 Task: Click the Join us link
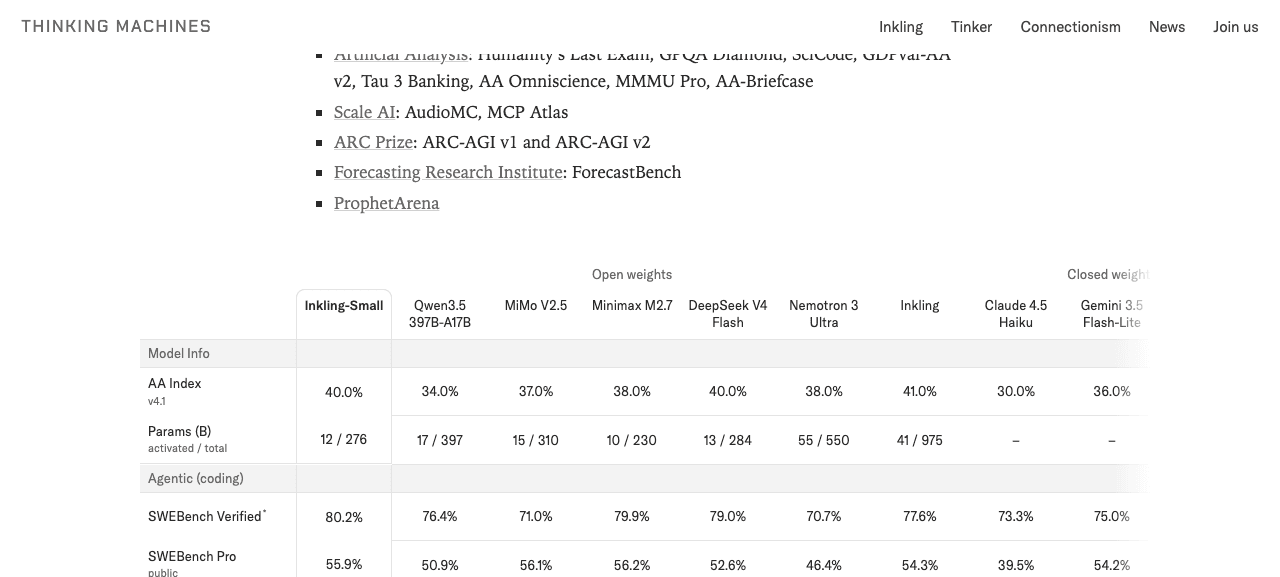(1236, 27)
